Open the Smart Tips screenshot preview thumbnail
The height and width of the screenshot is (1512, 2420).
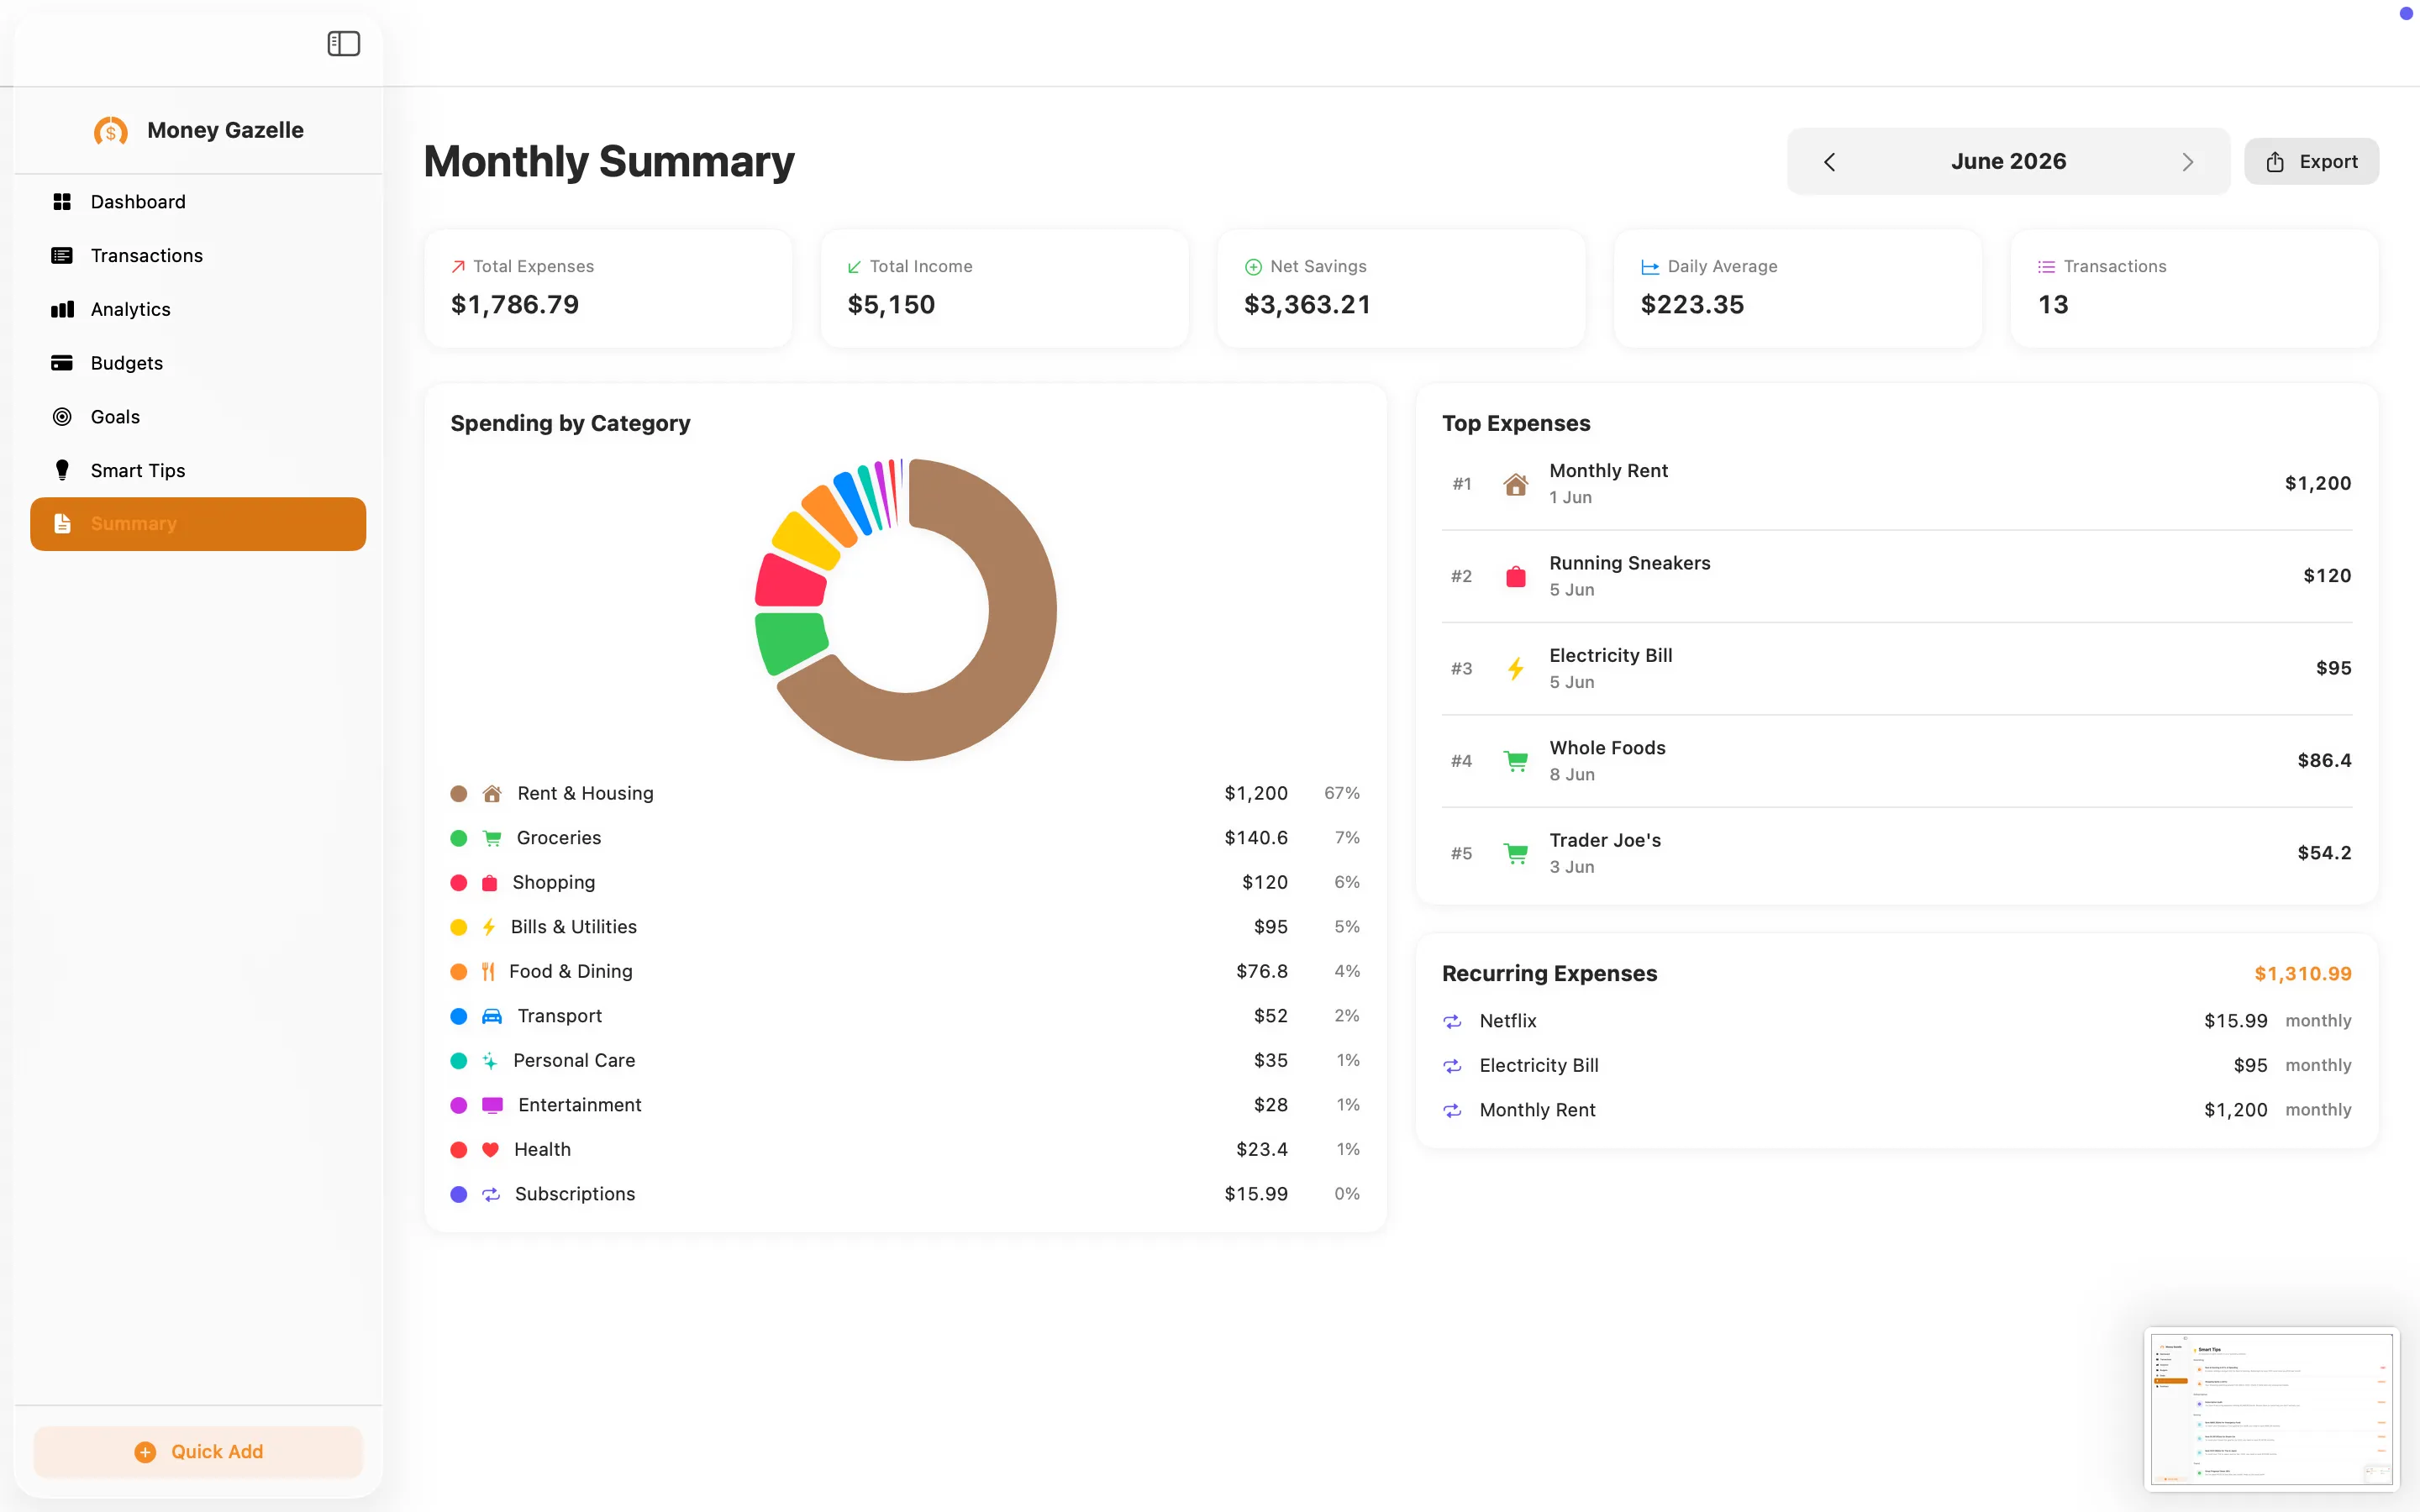tap(2272, 1410)
